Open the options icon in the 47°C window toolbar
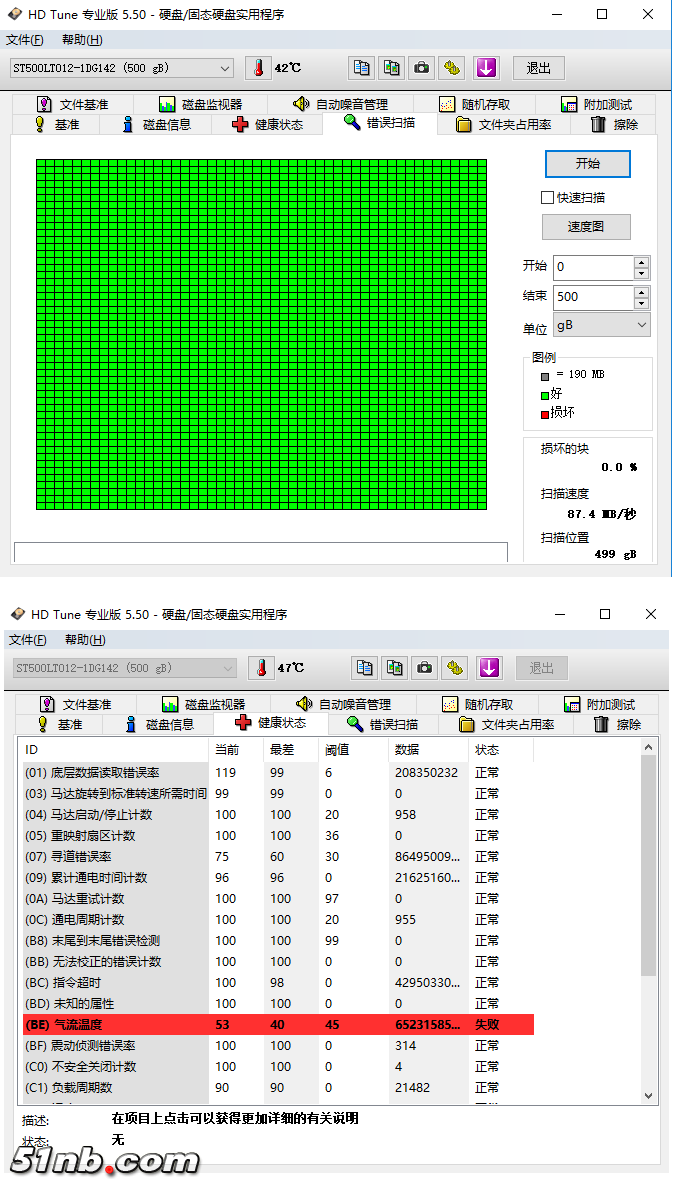Image resolution: width=680 pixels, height=1184 pixels. tap(456, 667)
